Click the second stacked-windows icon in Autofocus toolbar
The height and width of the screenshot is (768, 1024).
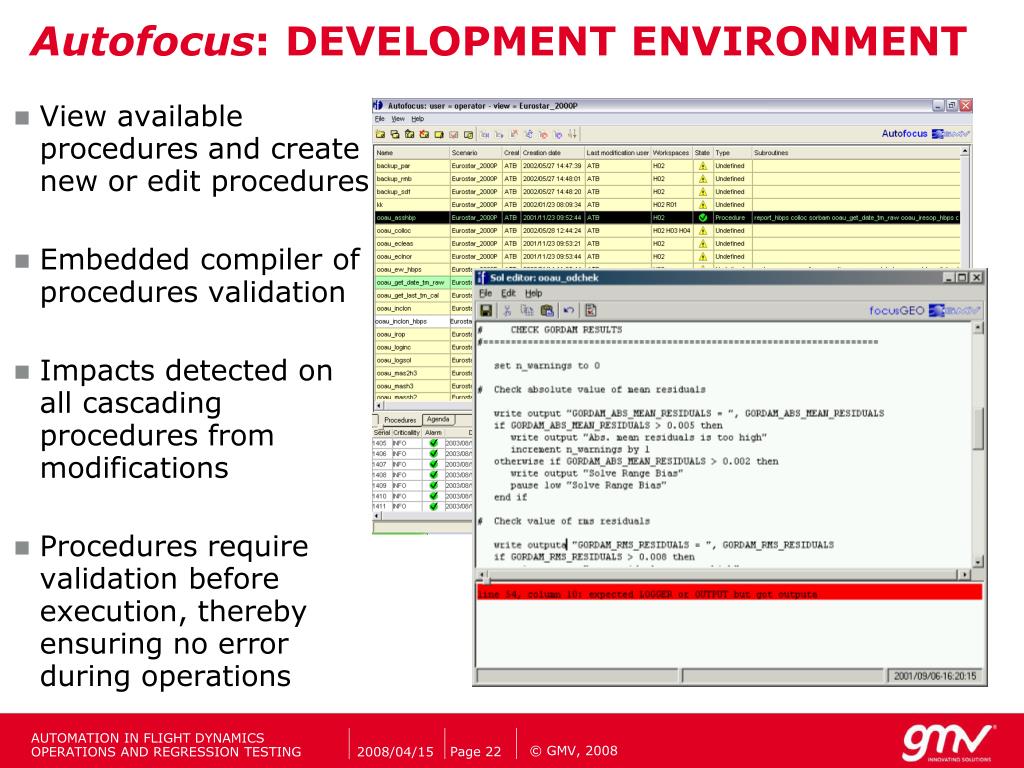tap(395, 135)
